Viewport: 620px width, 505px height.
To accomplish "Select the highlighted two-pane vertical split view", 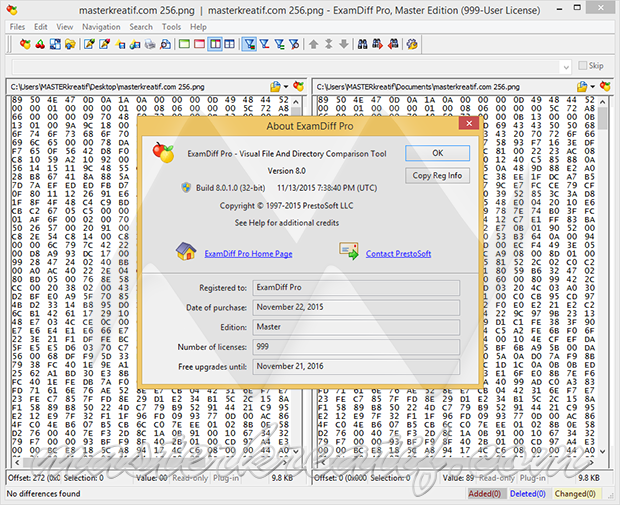I will pos(215,44).
